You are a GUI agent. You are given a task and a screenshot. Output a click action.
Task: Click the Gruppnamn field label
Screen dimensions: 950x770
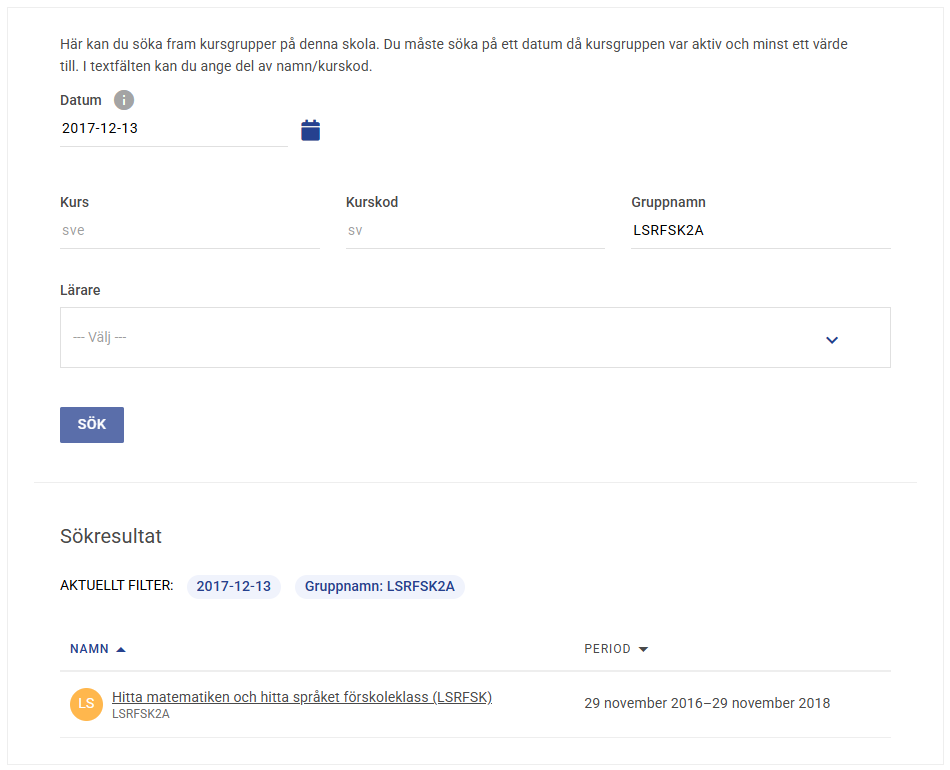point(668,202)
